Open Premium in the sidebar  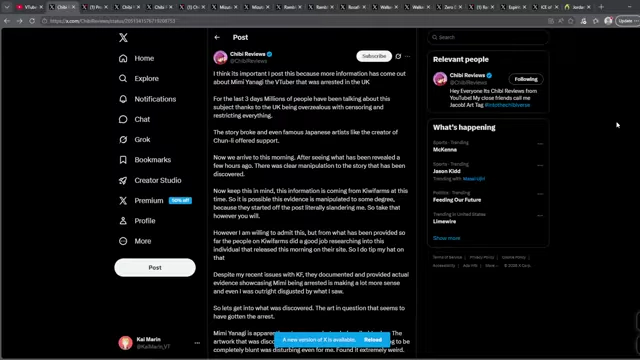141,200
